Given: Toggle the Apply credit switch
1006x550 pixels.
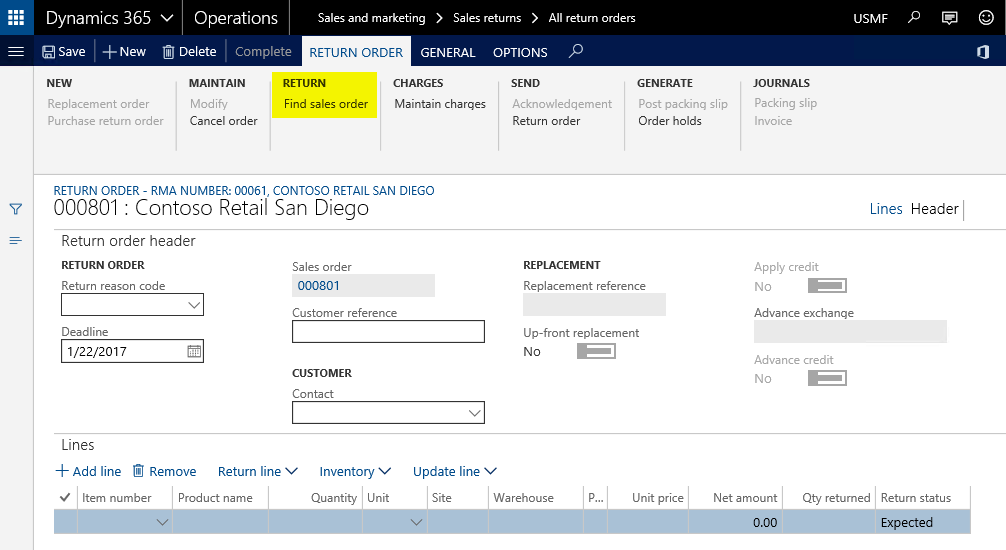Looking at the screenshot, I should (x=827, y=286).
